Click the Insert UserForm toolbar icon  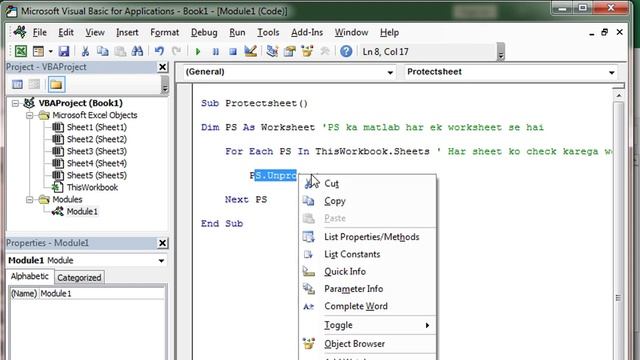[38, 51]
